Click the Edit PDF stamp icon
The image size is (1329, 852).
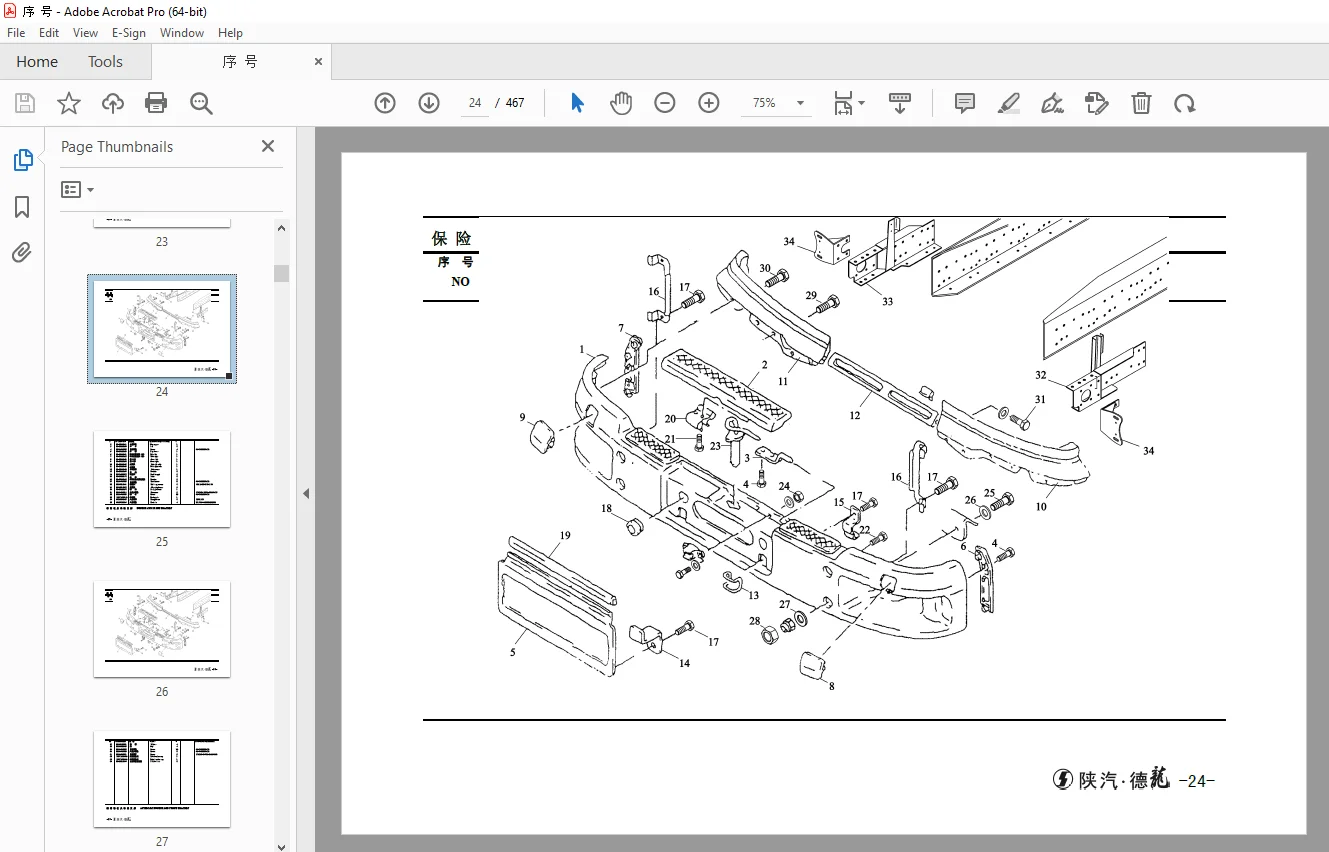click(x=1096, y=103)
